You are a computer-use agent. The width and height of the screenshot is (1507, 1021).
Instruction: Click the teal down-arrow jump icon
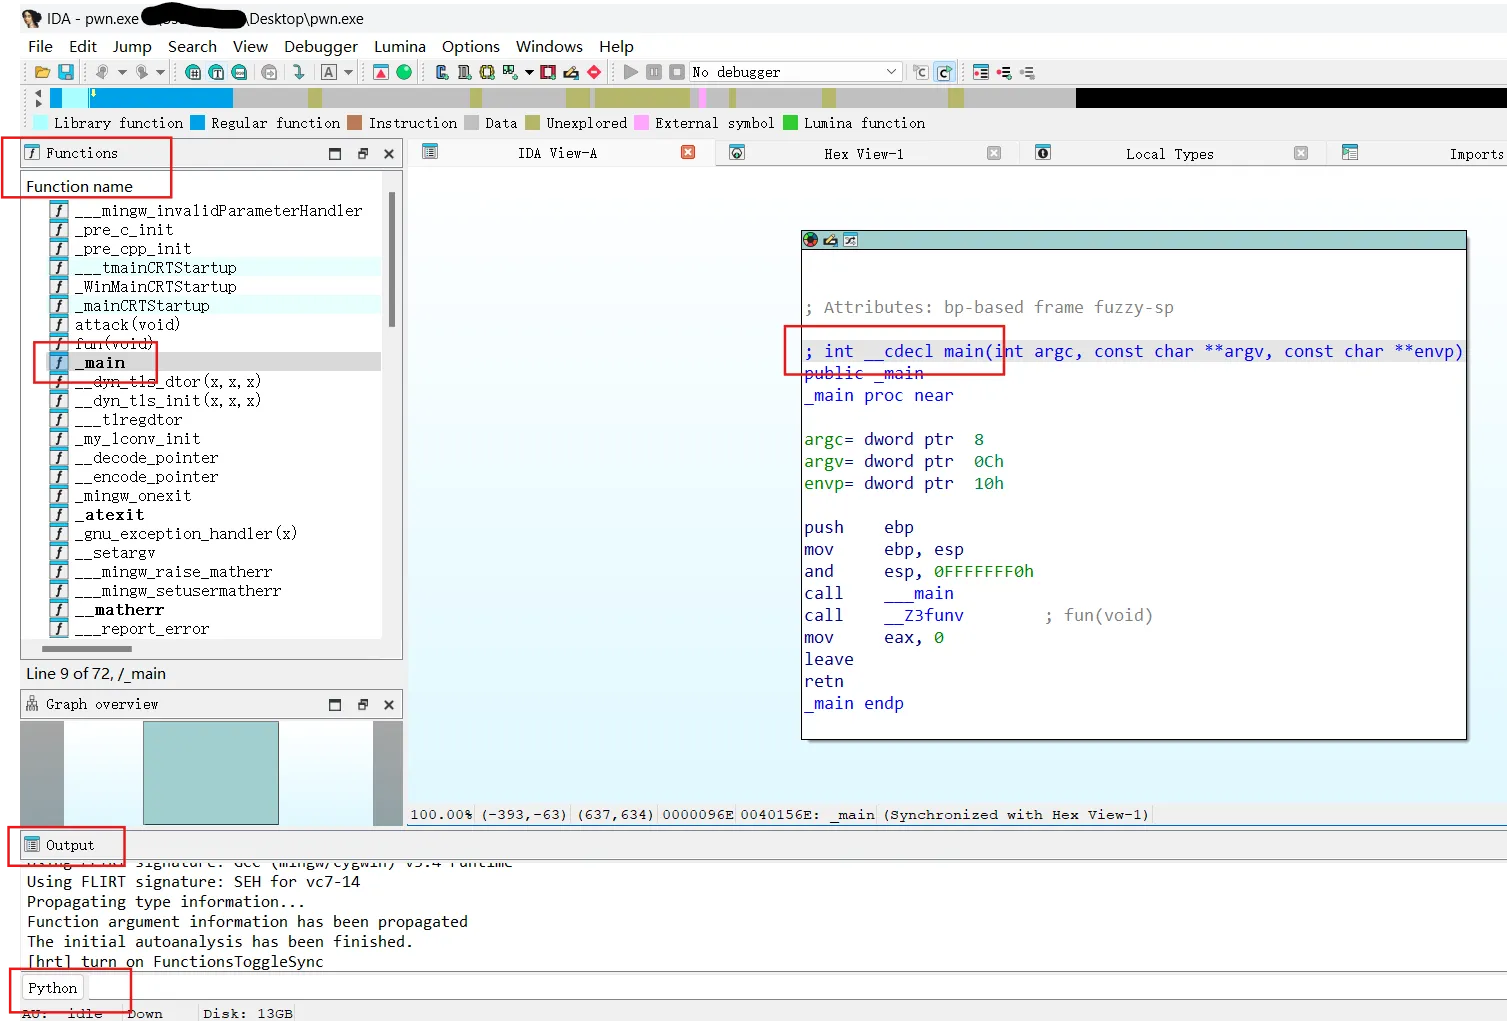coord(298,72)
